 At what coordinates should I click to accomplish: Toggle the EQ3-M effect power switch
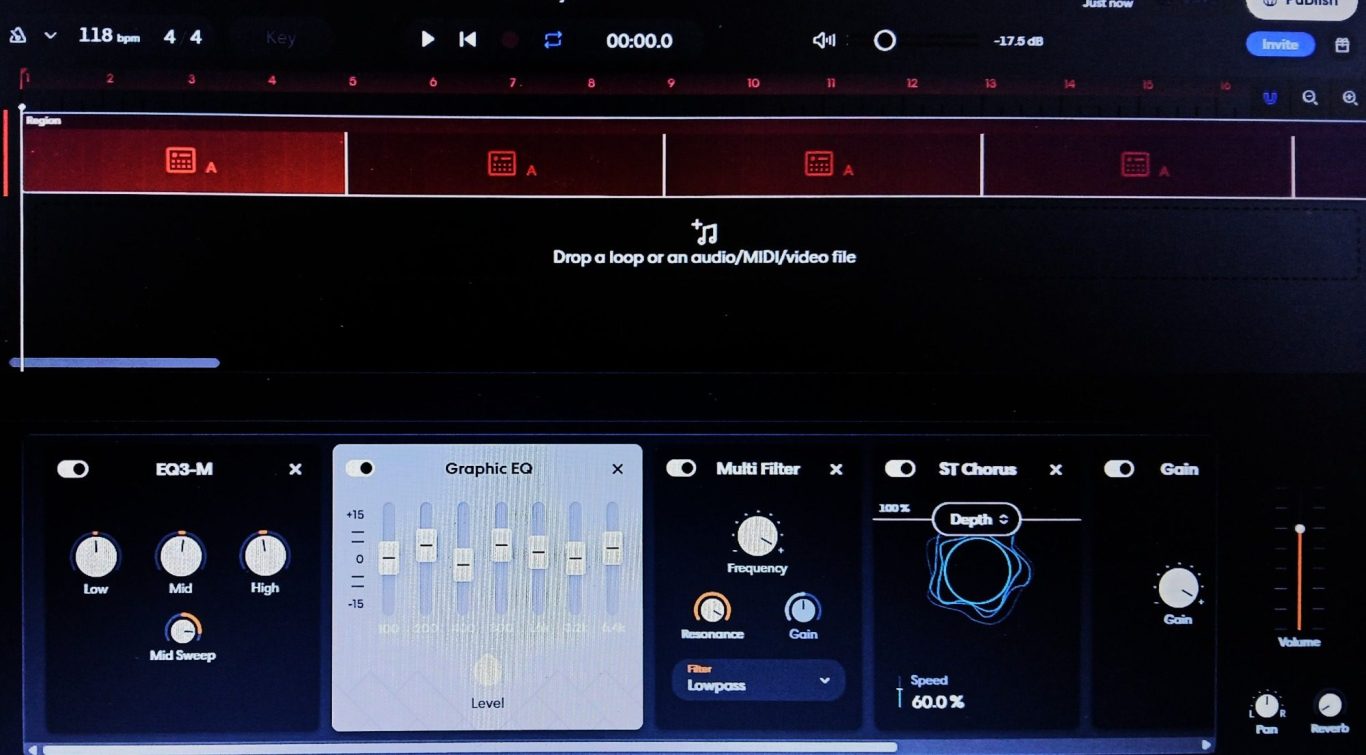73,469
